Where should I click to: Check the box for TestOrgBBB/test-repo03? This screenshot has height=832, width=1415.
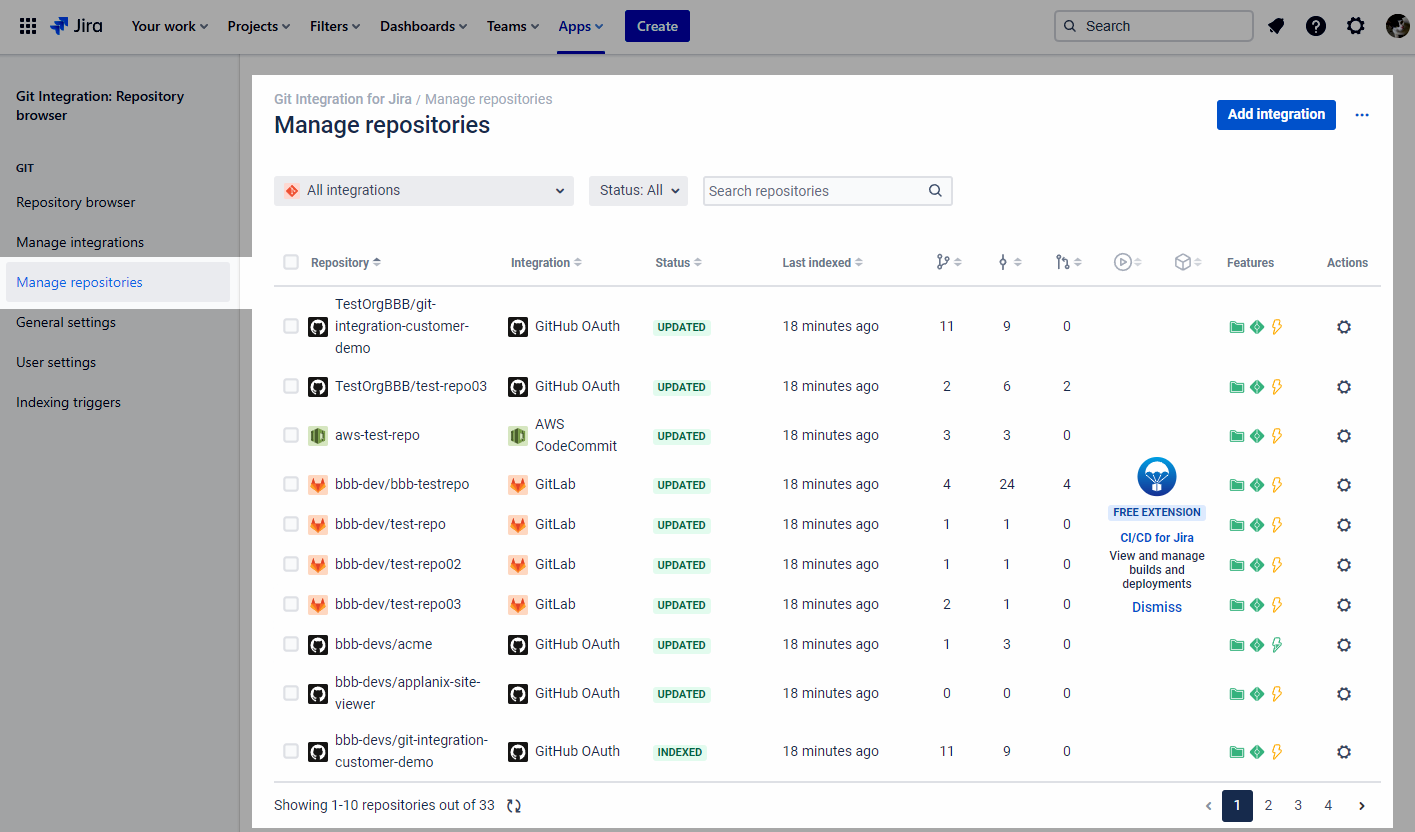point(291,386)
